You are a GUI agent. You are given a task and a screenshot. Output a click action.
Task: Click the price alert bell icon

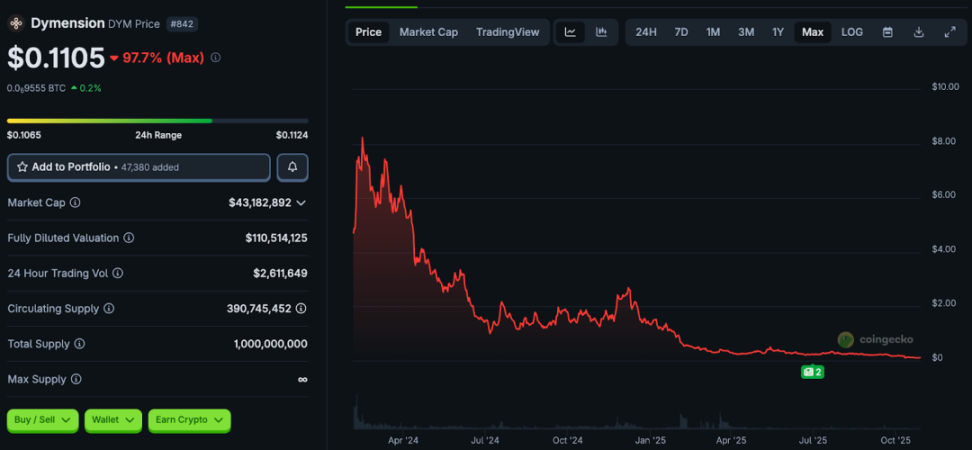(x=292, y=167)
